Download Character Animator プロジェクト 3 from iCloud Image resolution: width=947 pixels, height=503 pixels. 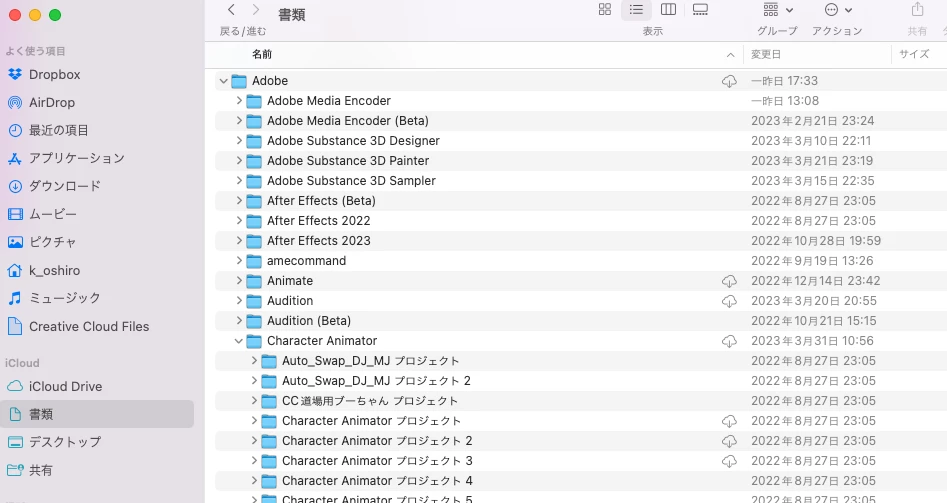(730, 461)
